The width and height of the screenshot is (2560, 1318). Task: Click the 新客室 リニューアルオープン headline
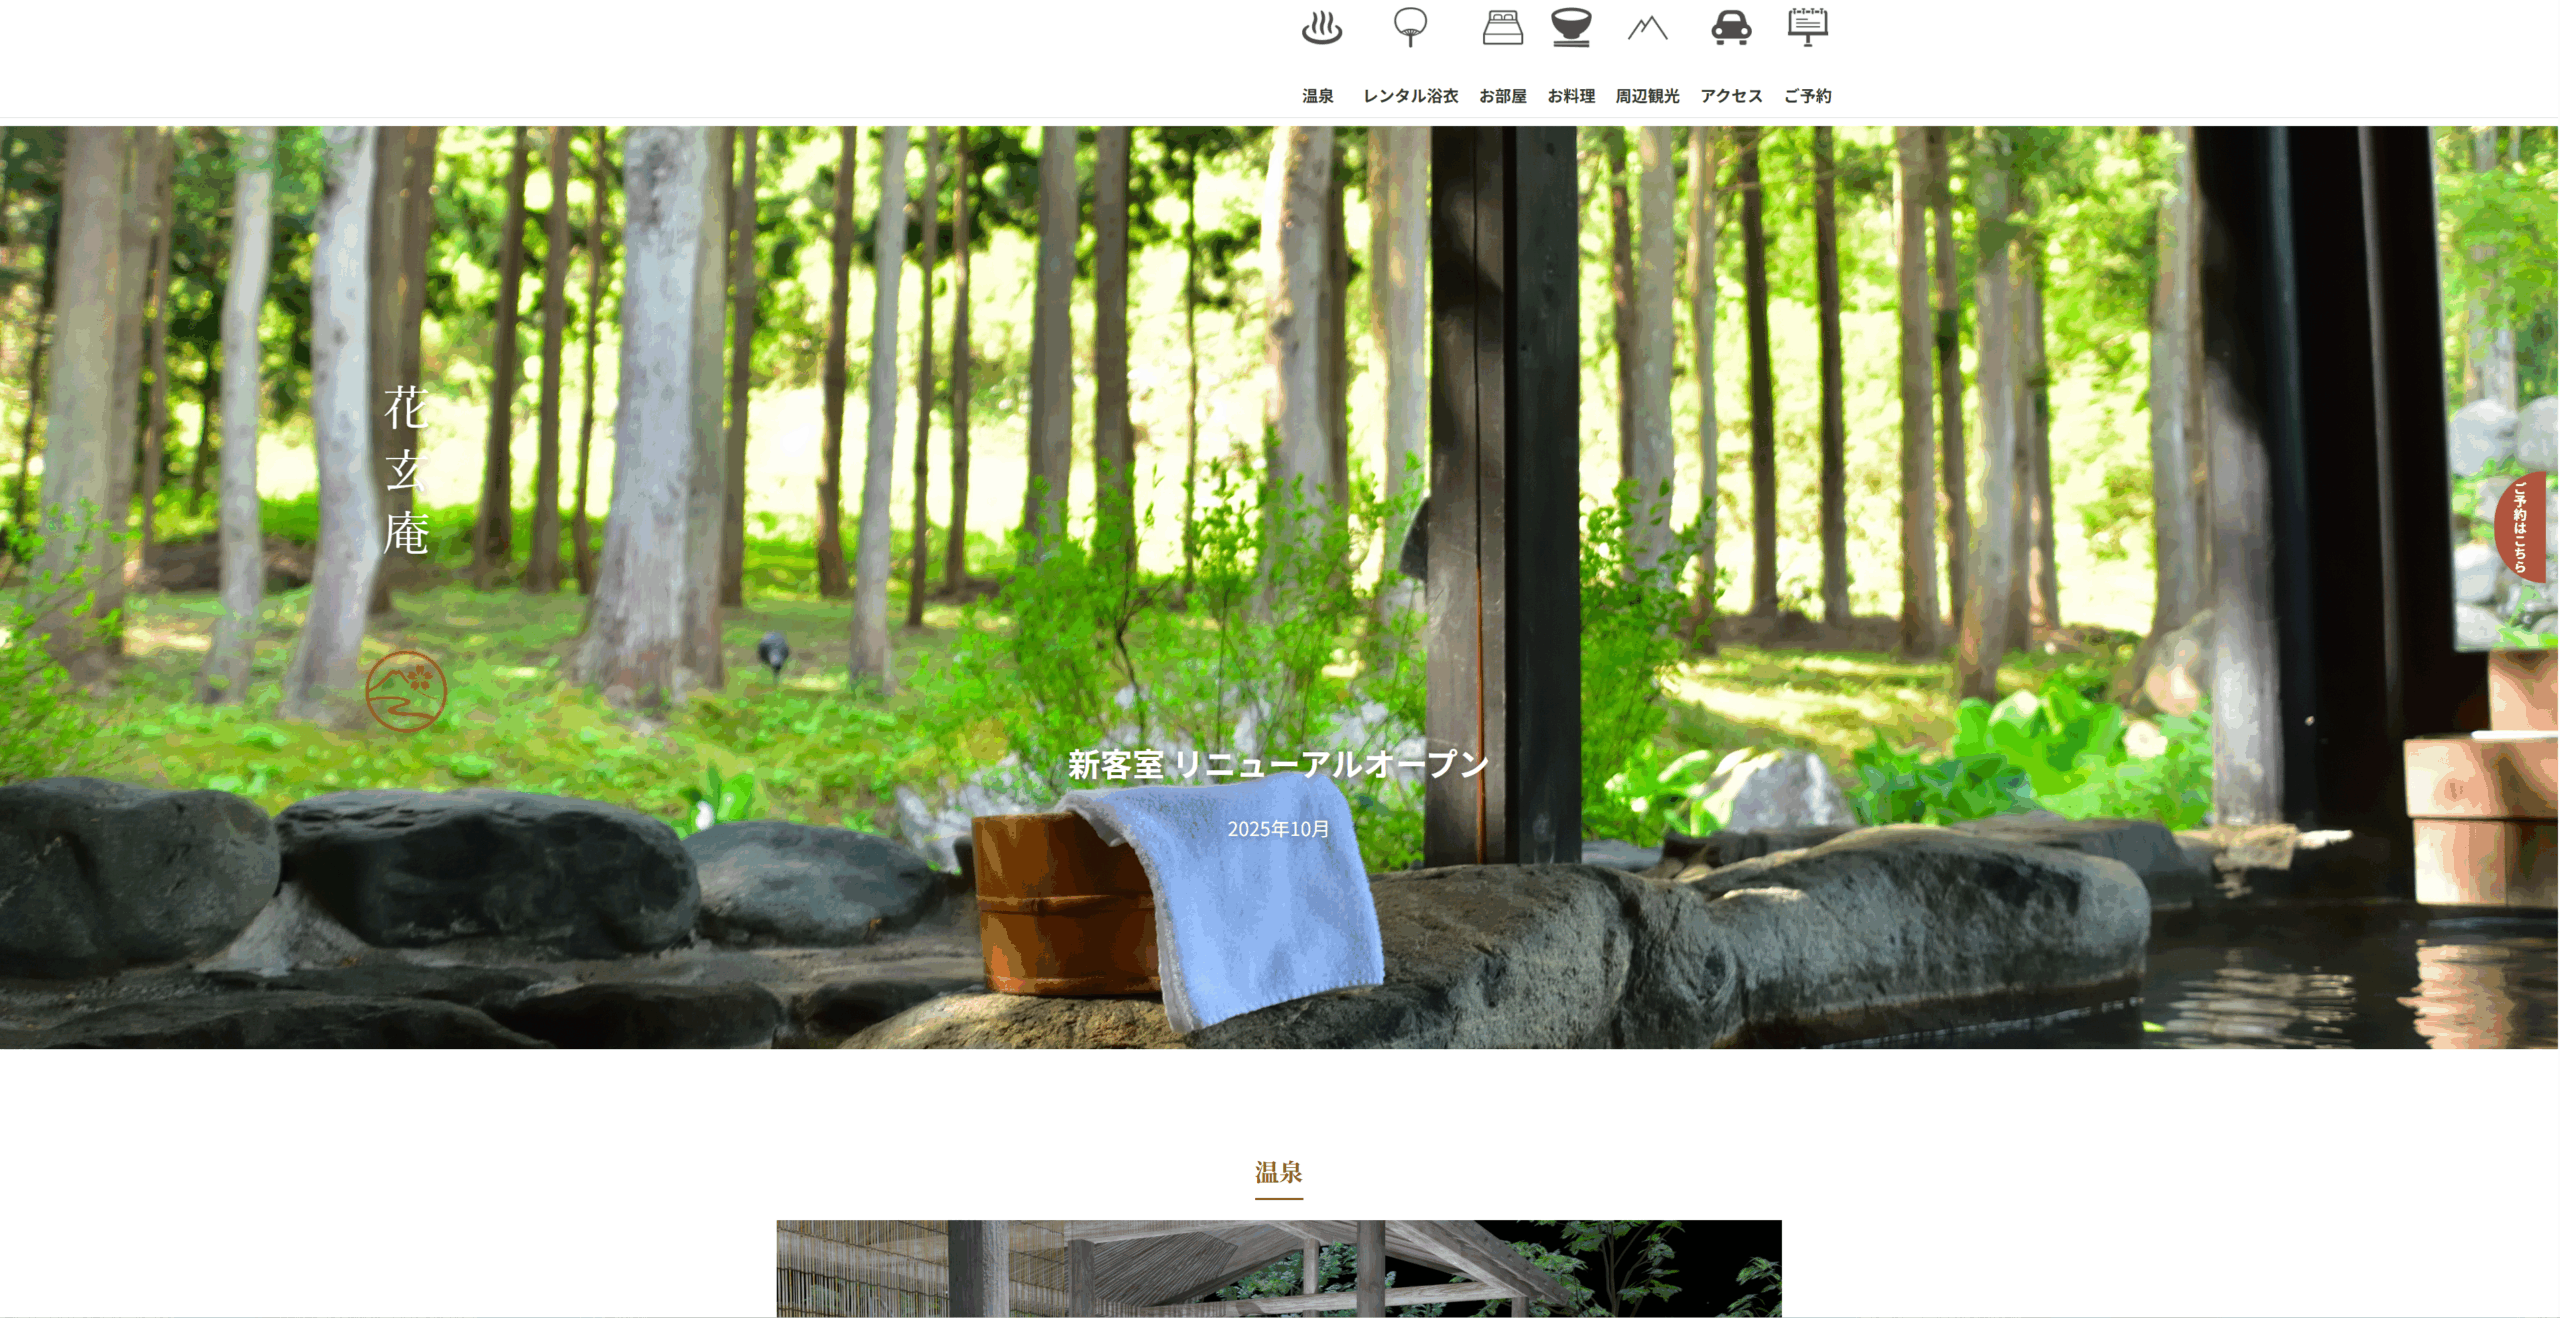coord(1278,765)
